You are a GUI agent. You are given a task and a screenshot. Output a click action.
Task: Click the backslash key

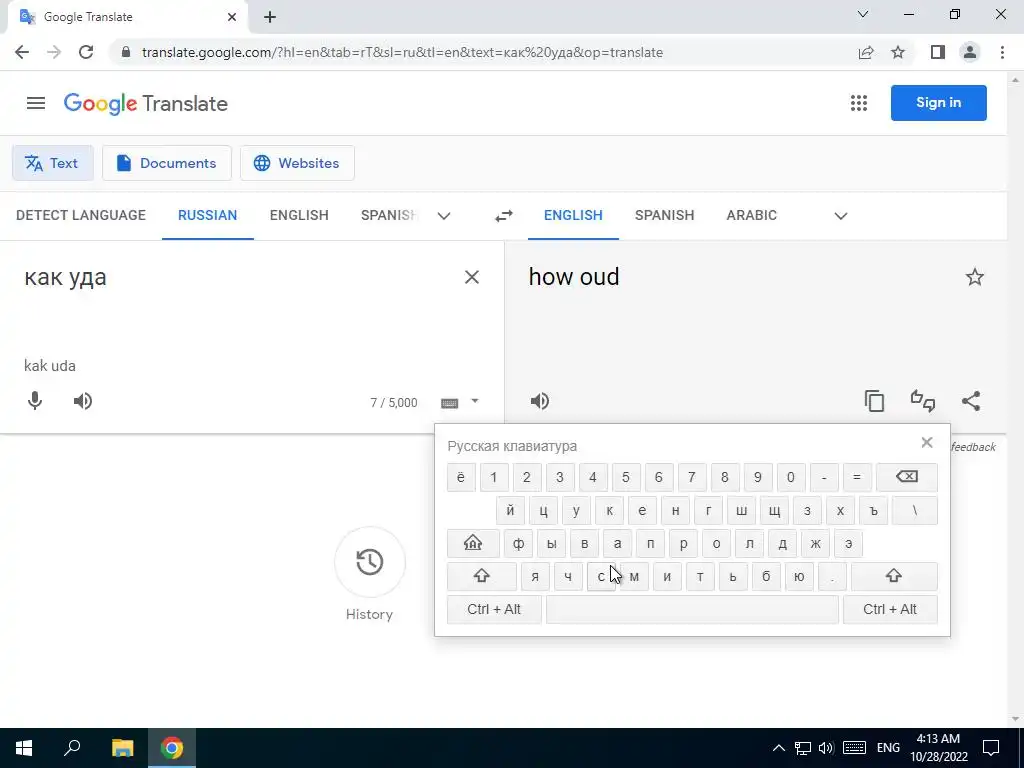point(915,511)
